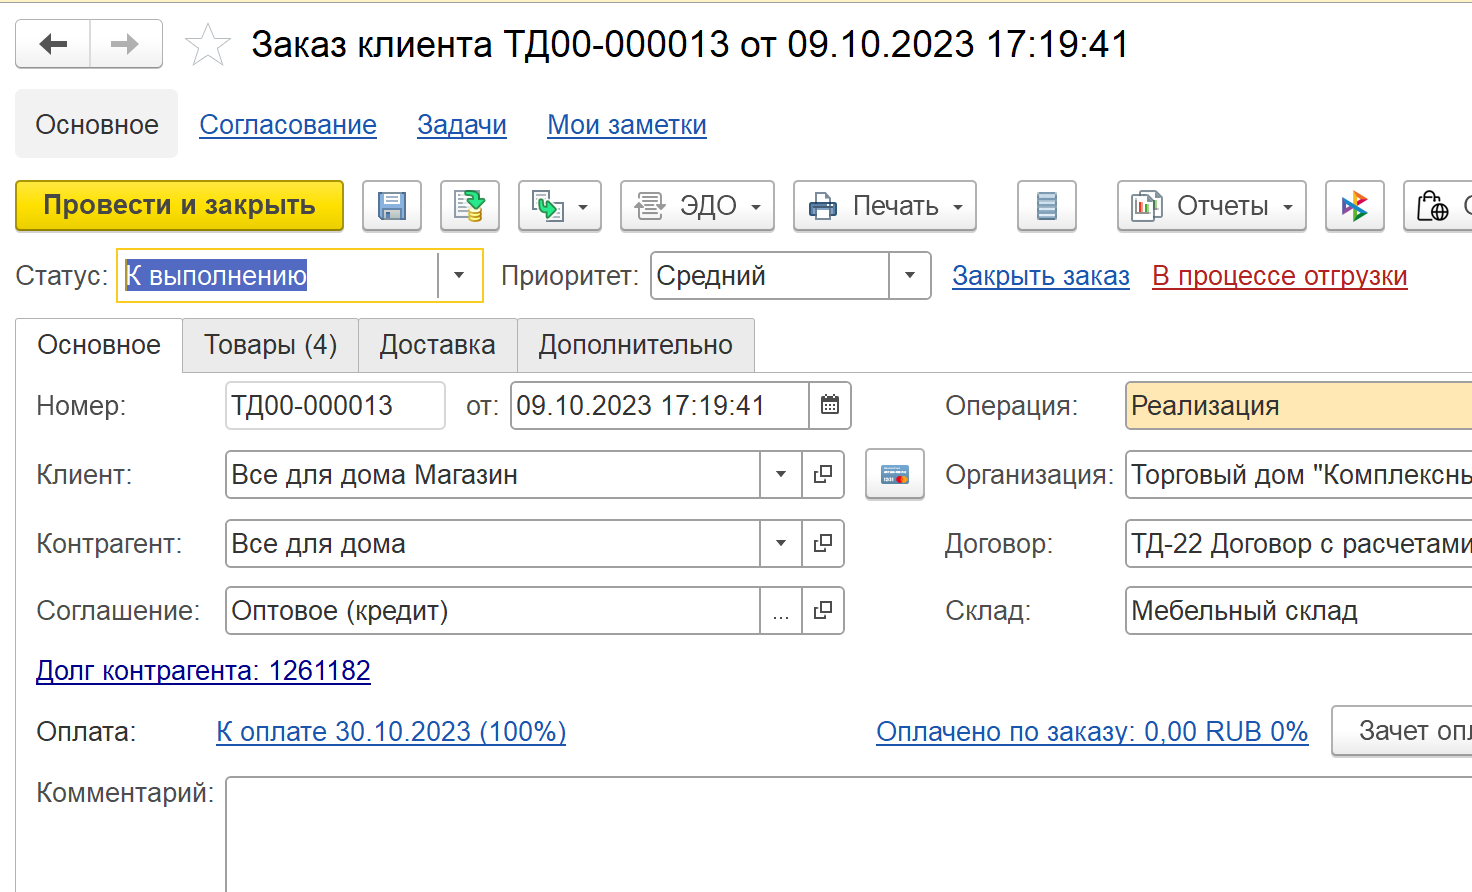Click the Клиент field Все для дома Магазин
The image size is (1472, 892).
[x=493, y=475]
